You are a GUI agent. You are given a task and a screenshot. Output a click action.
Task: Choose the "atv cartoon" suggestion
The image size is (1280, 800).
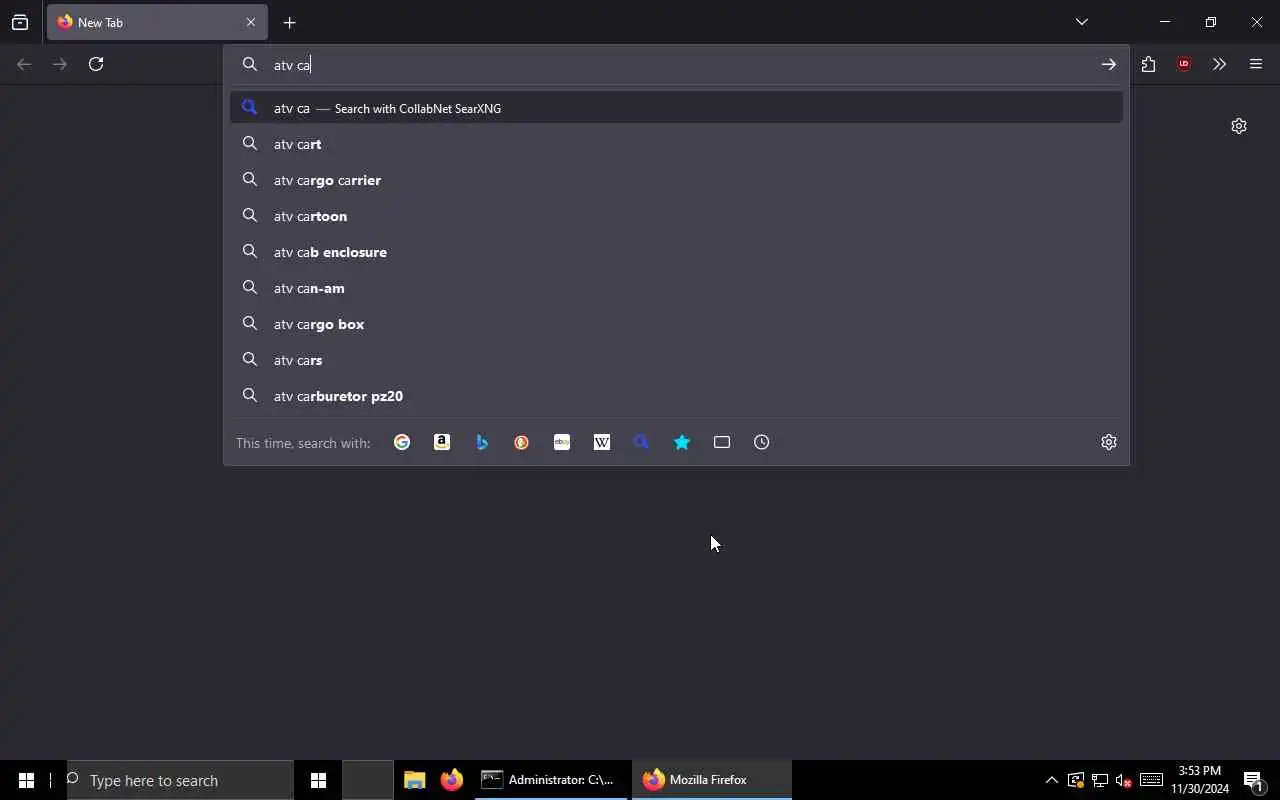(676, 216)
